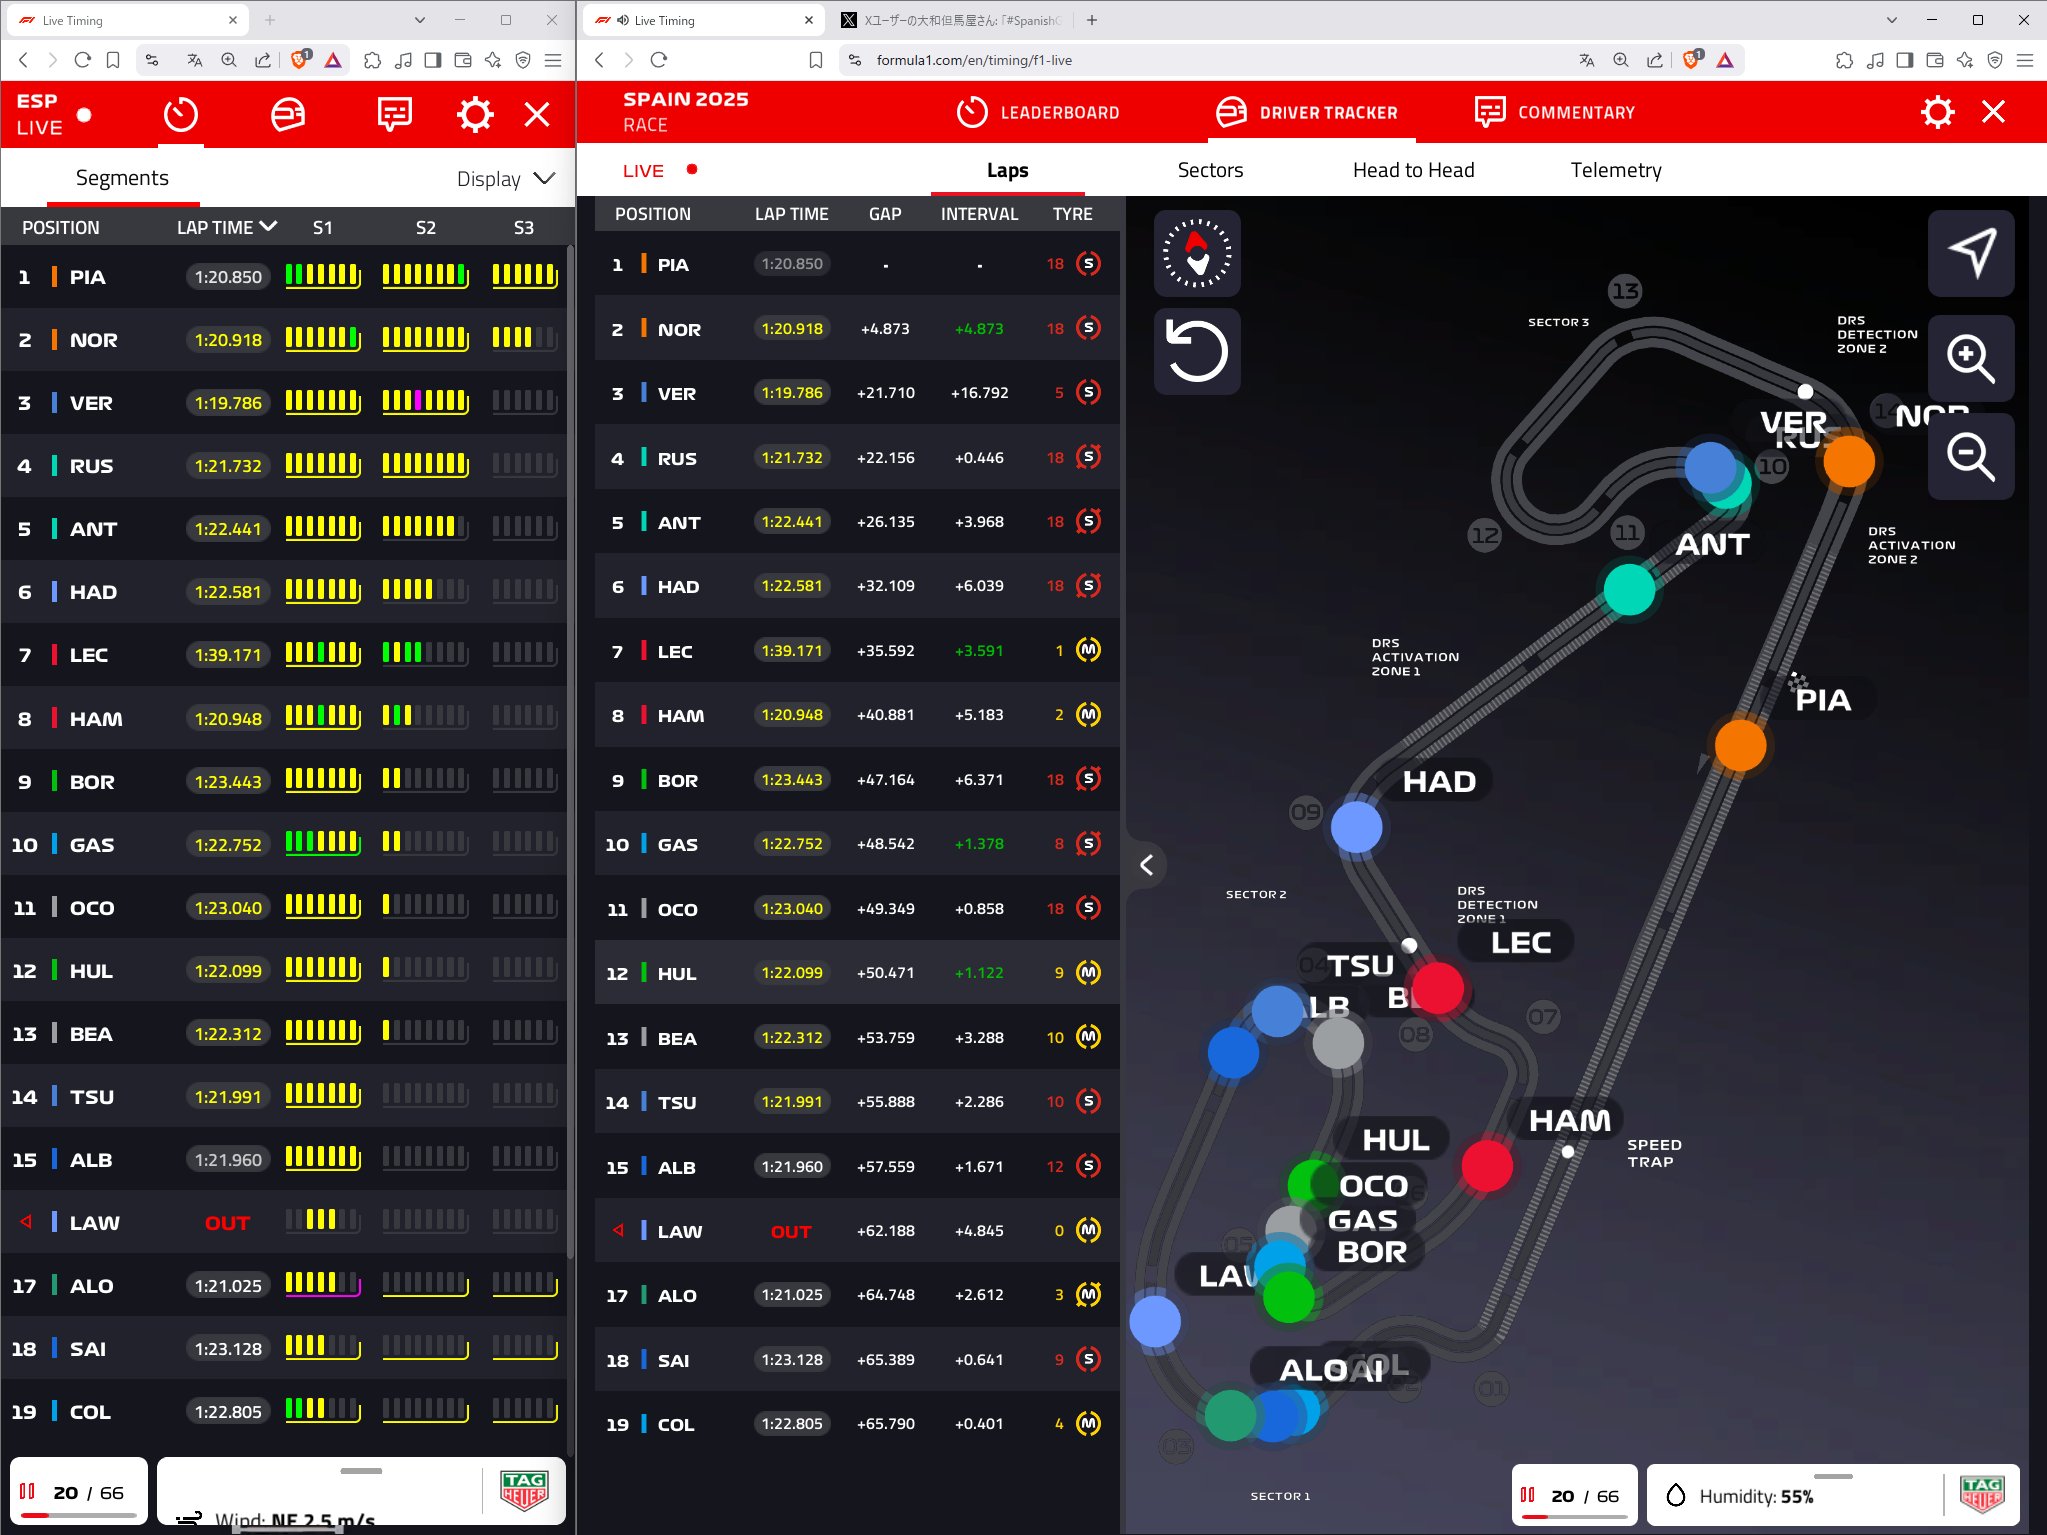Switch to the X (Twitter) browser tab
Screen dimensions: 2047x1535
tap(951, 20)
